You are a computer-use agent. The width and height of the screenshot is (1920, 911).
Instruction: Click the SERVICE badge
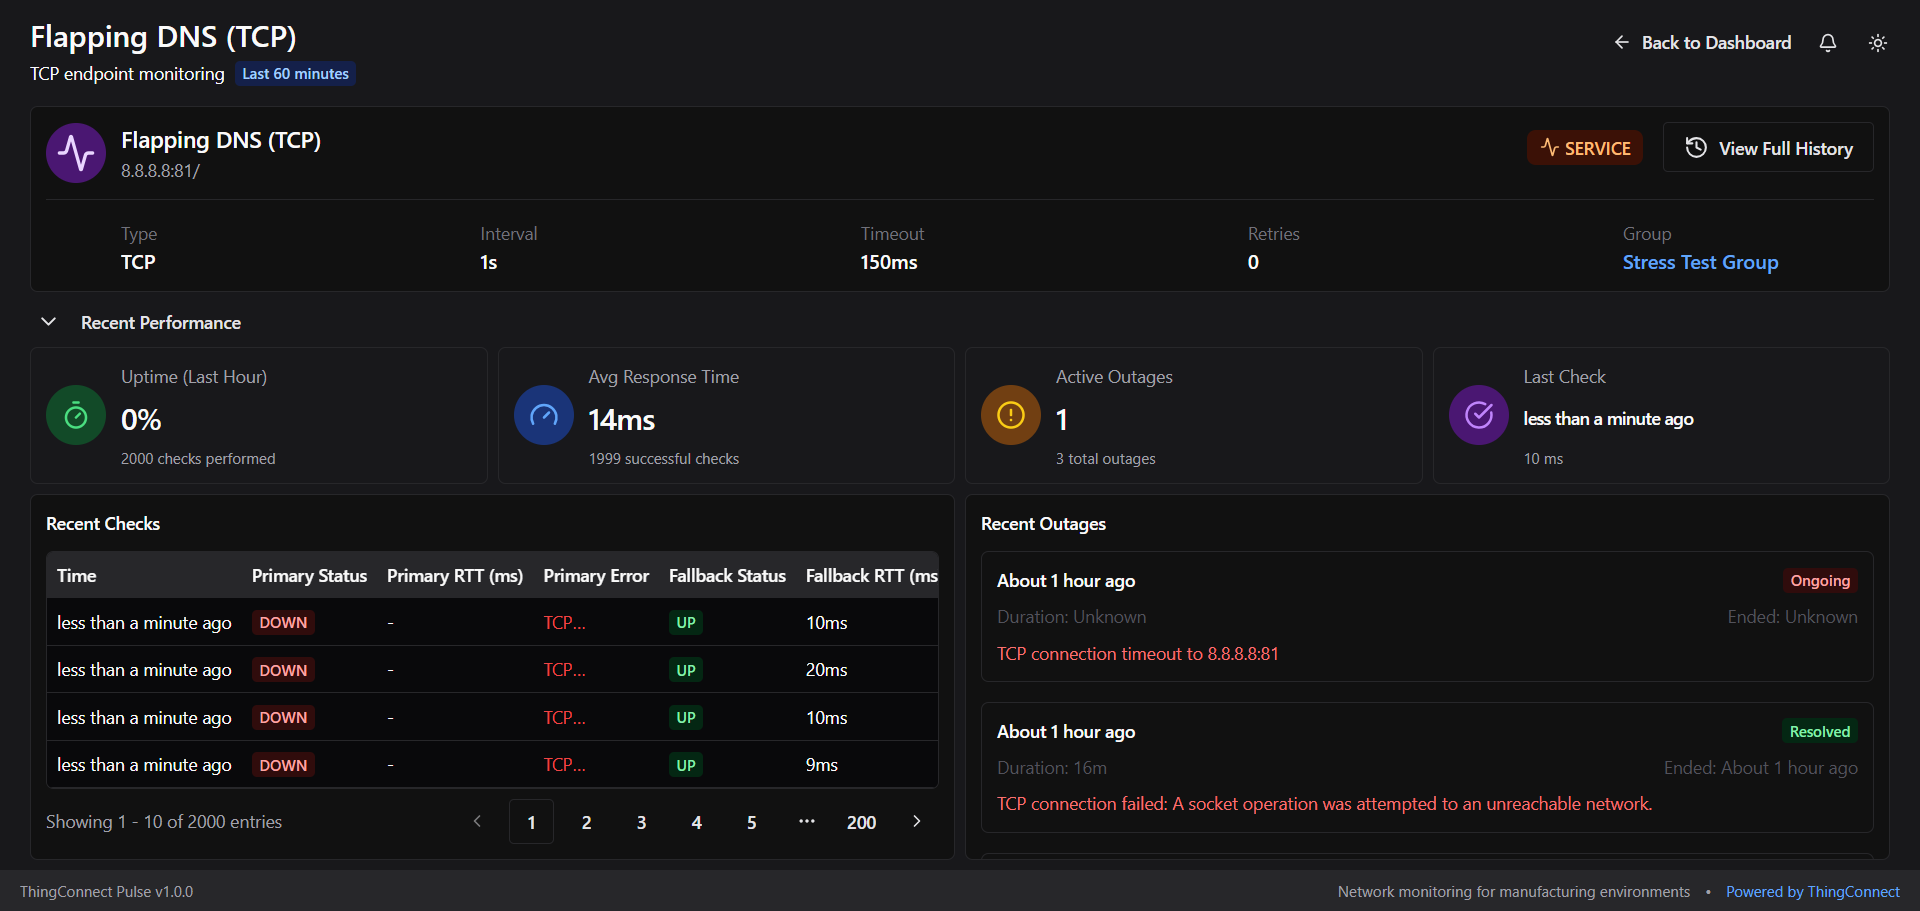point(1584,148)
